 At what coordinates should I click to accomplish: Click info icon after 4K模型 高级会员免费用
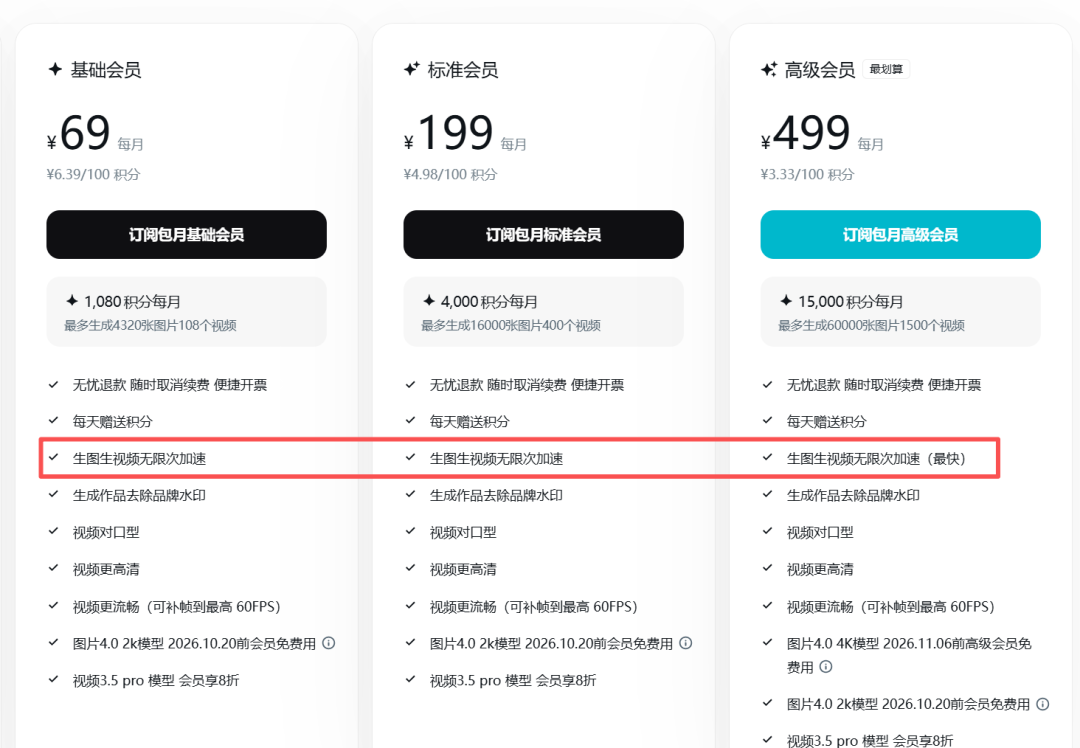pos(826,666)
